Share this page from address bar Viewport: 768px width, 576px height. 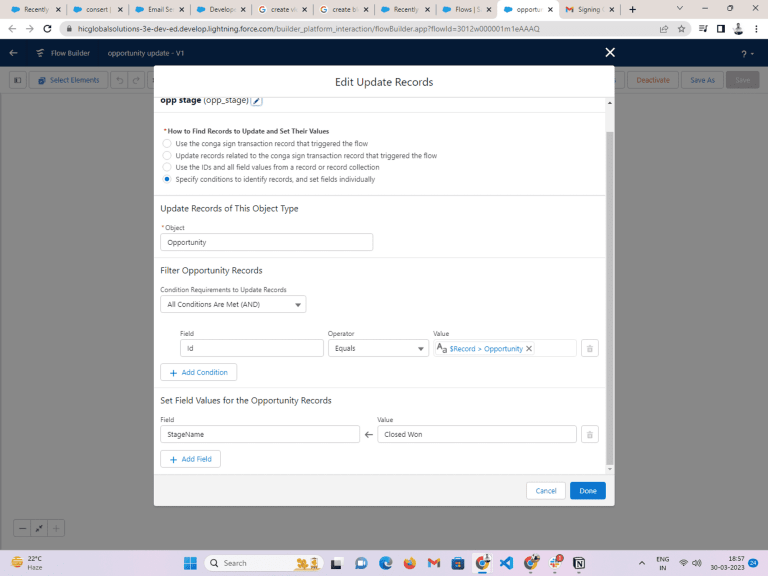(x=664, y=29)
